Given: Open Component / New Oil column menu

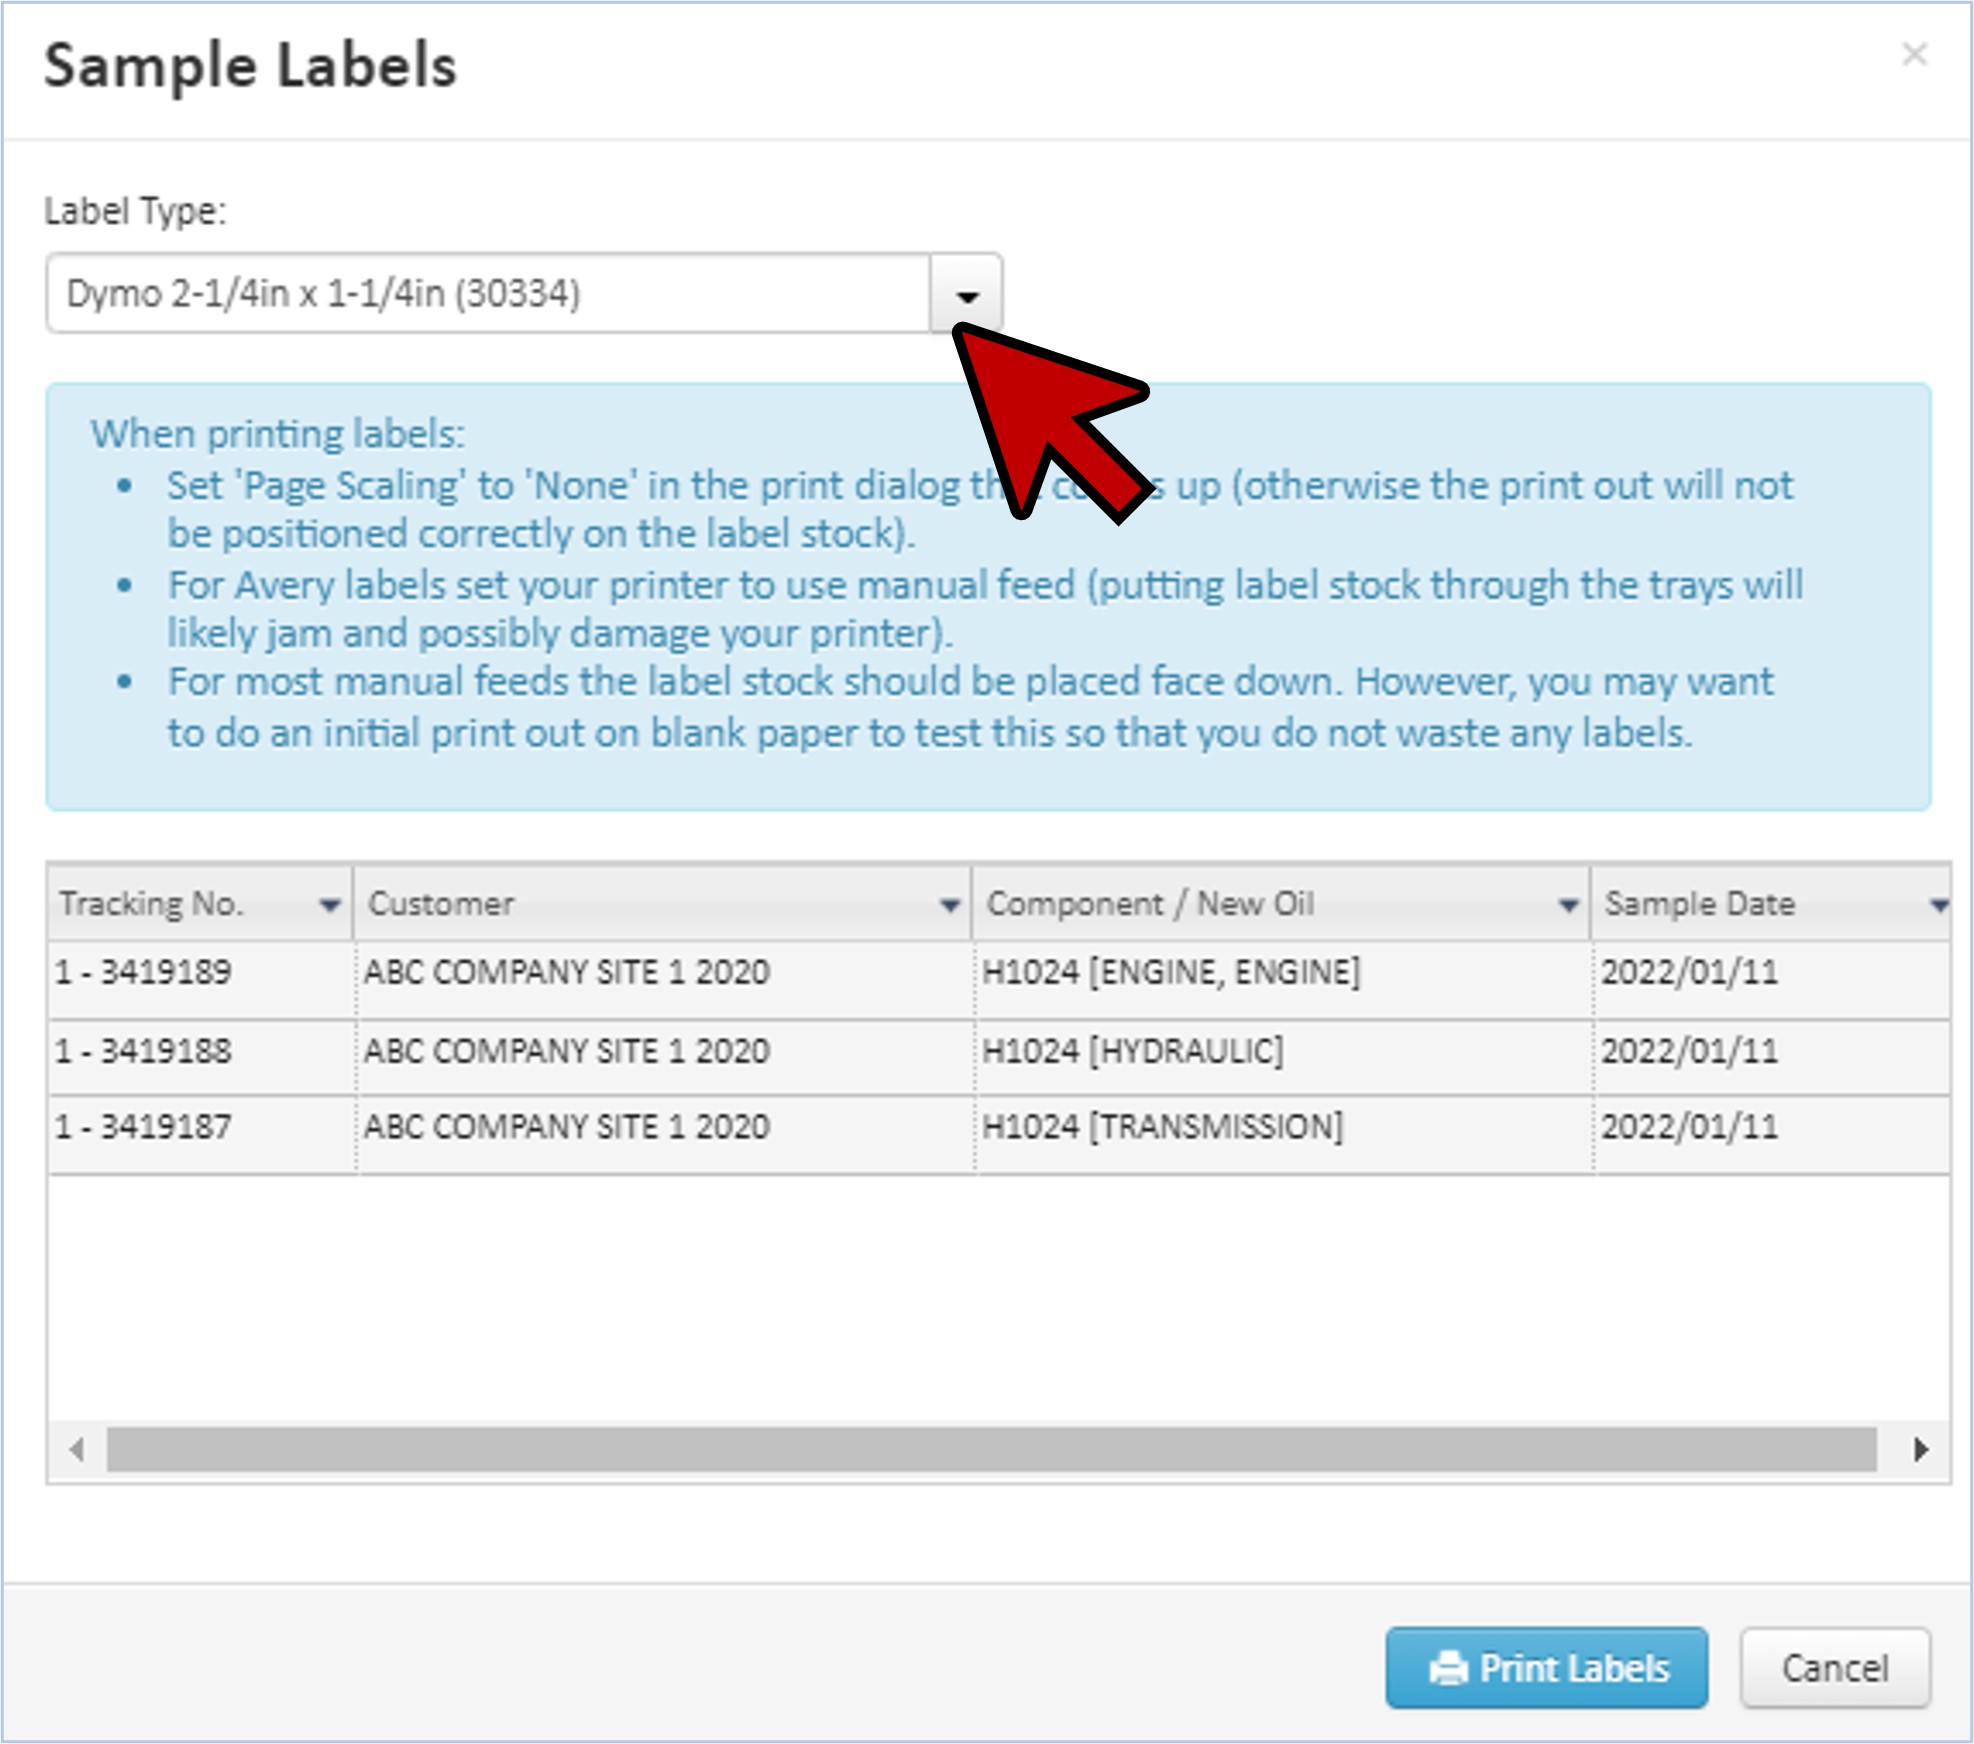Looking at the screenshot, I should tap(1567, 905).
